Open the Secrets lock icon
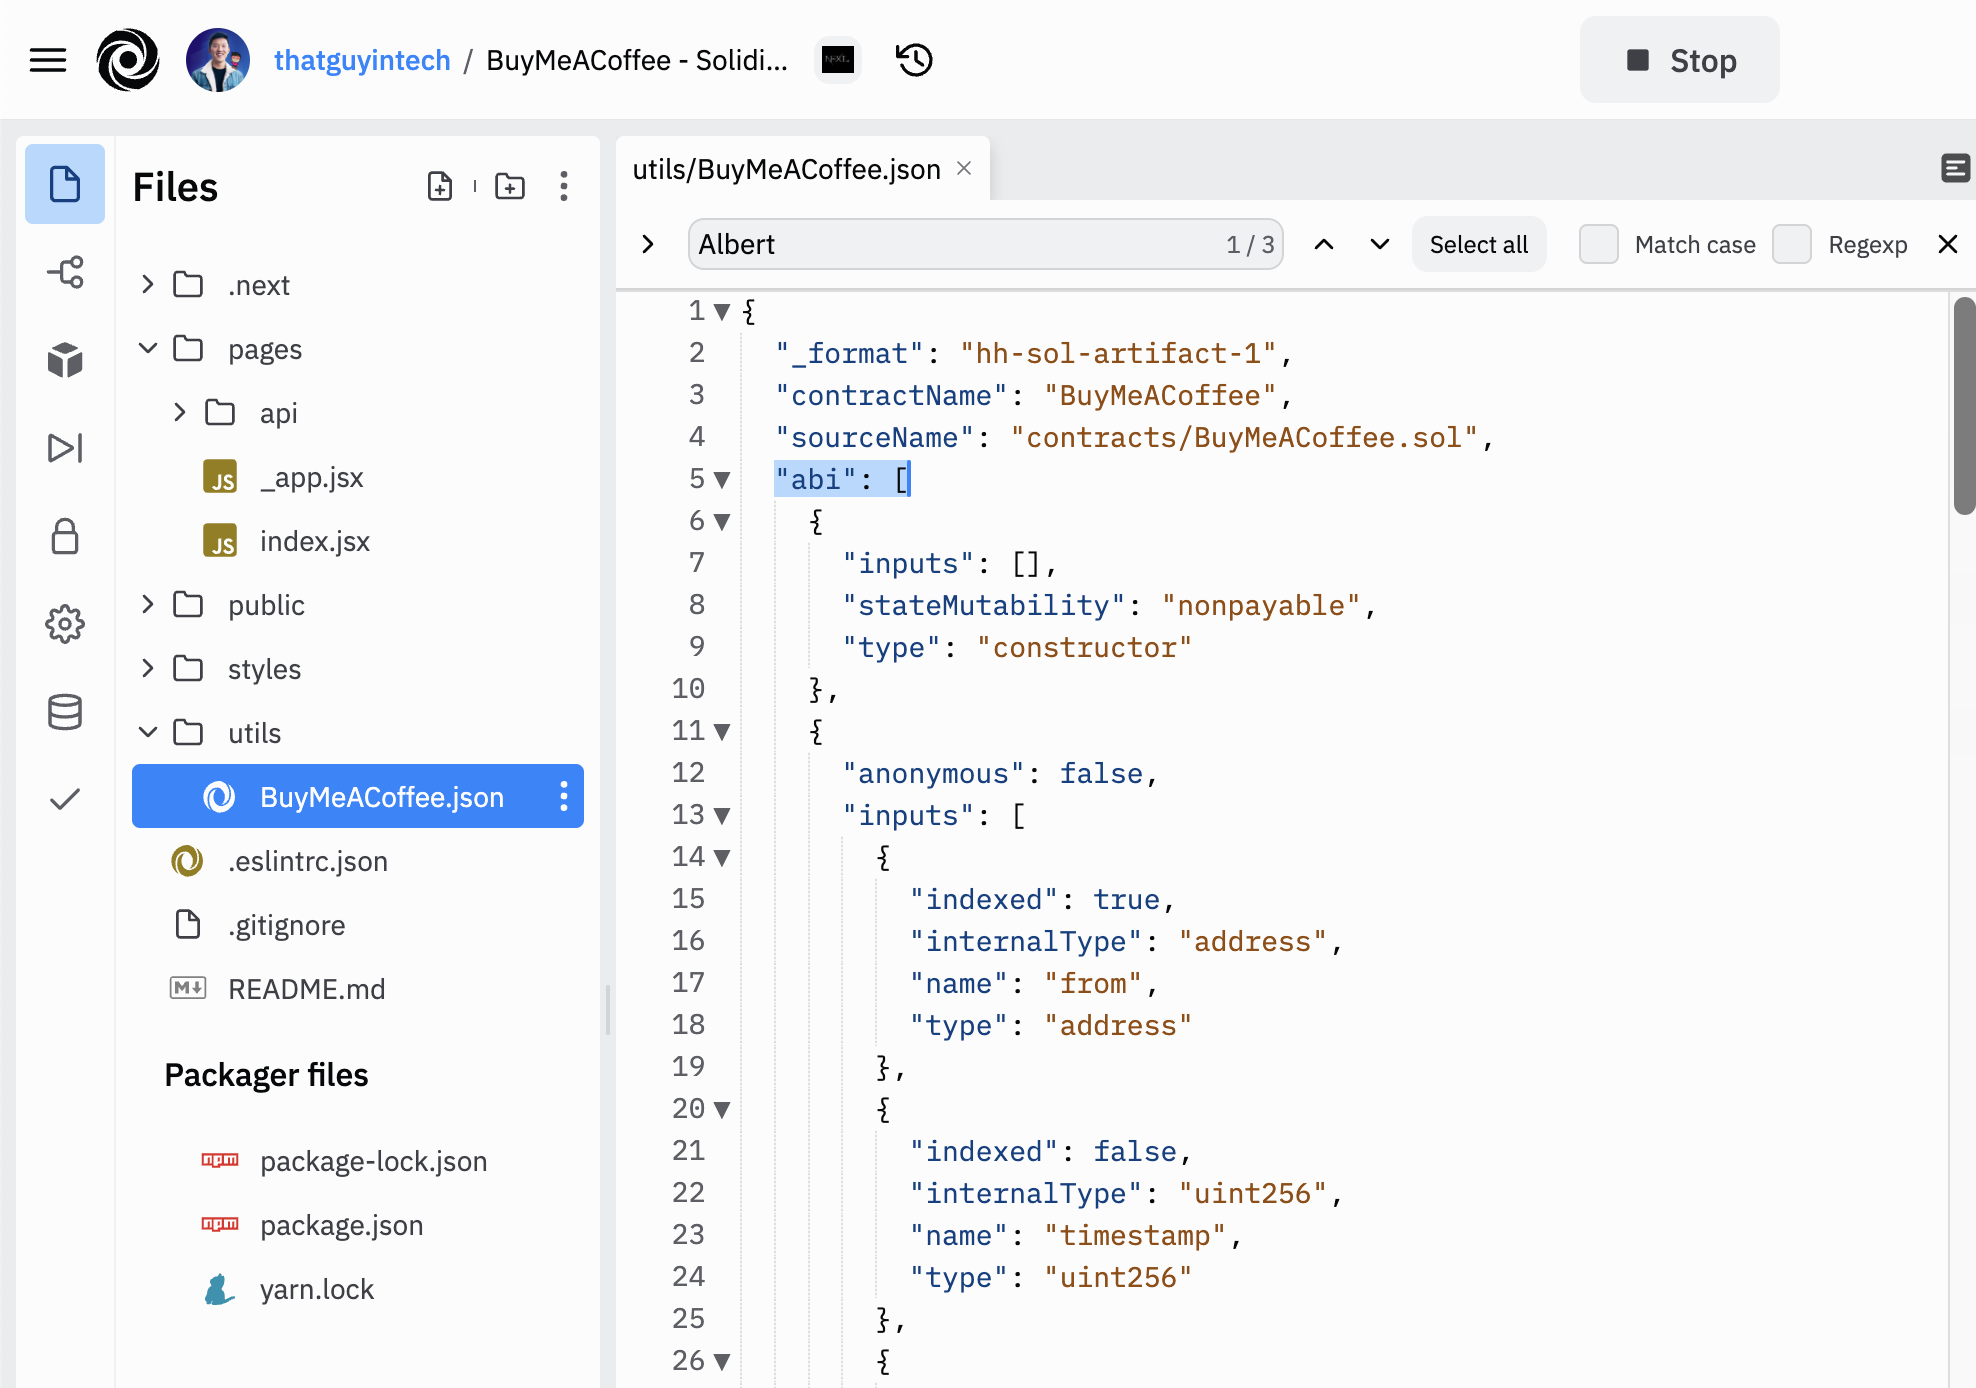This screenshot has width=1976, height=1388. (65, 536)
